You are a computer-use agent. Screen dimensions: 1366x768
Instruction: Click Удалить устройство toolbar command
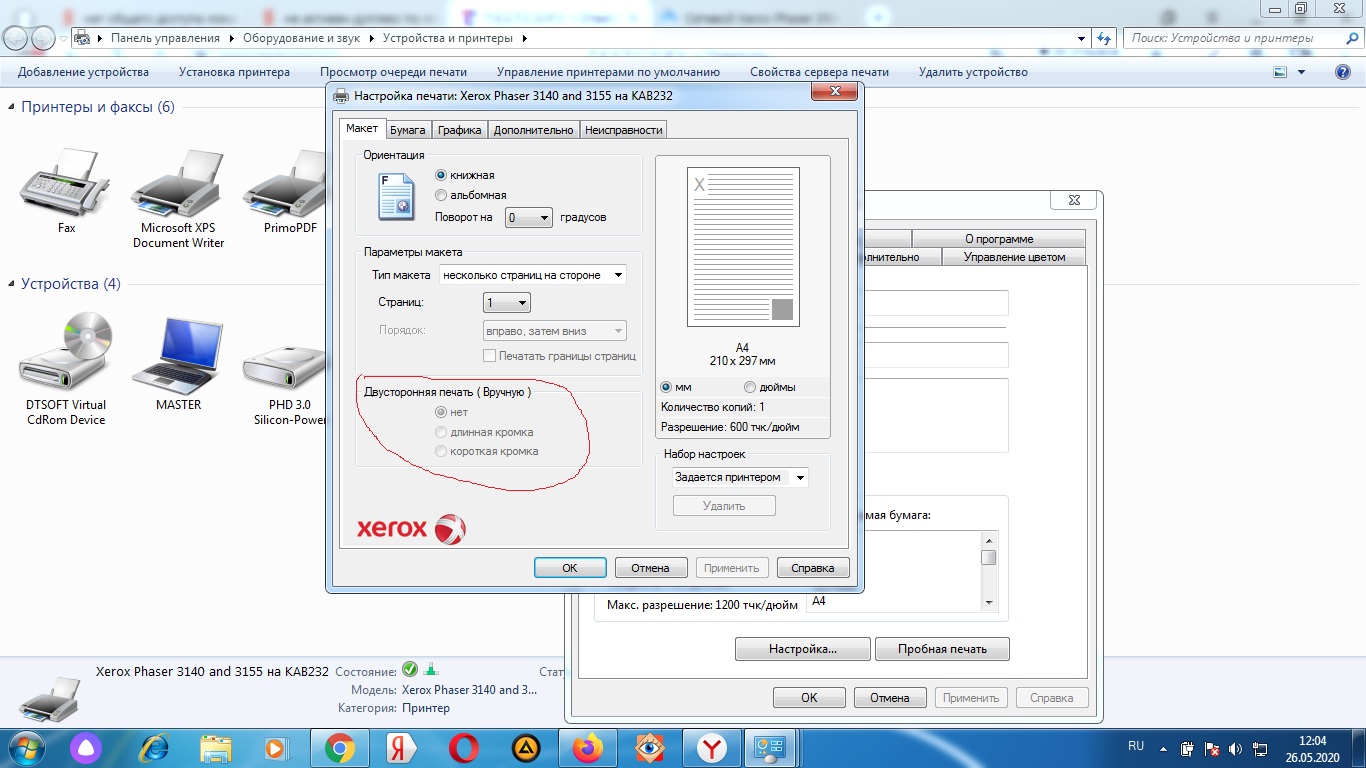pos(973,72)
